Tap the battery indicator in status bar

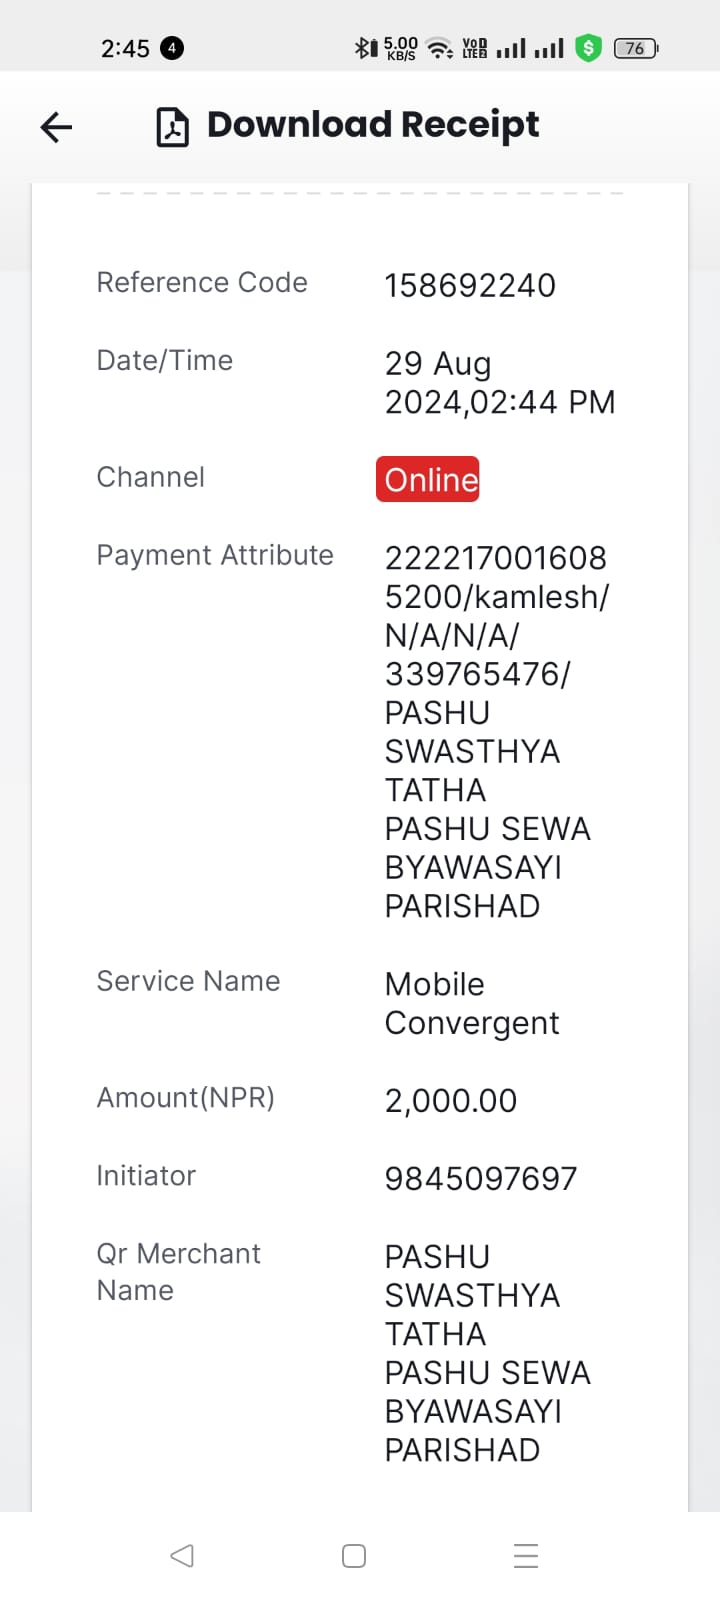pyautogui.click(x=636, y=48)
